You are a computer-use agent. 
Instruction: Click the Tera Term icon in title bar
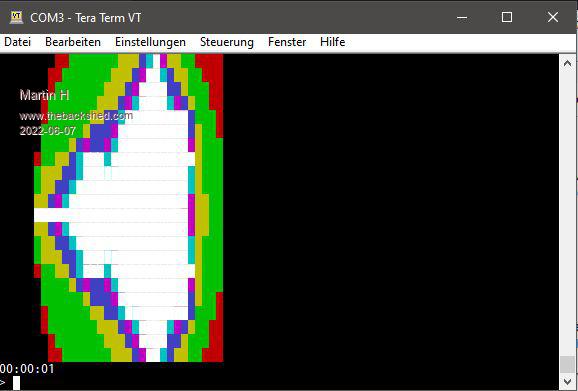[16, 17]
